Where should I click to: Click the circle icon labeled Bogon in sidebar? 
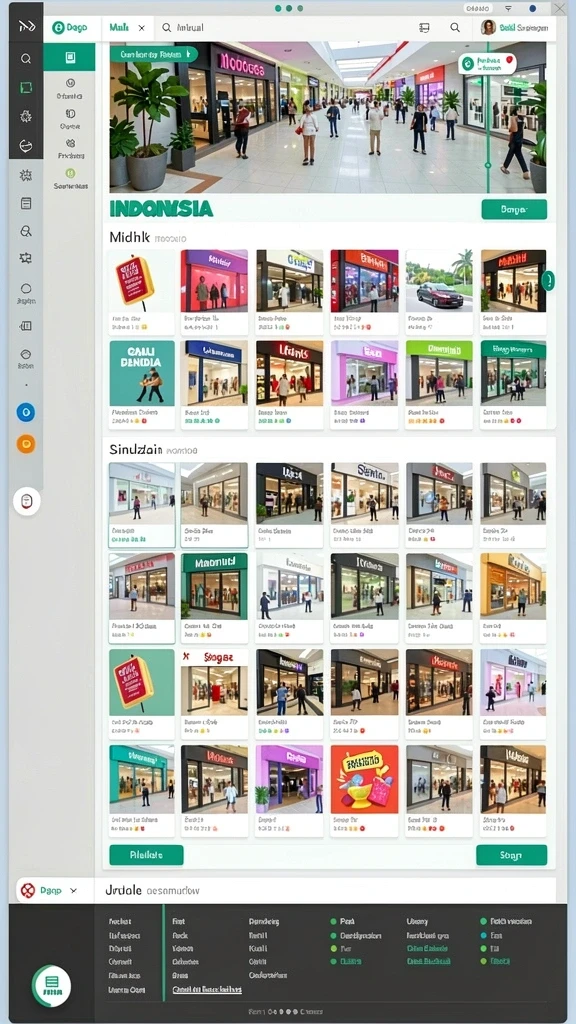point(26,288)
